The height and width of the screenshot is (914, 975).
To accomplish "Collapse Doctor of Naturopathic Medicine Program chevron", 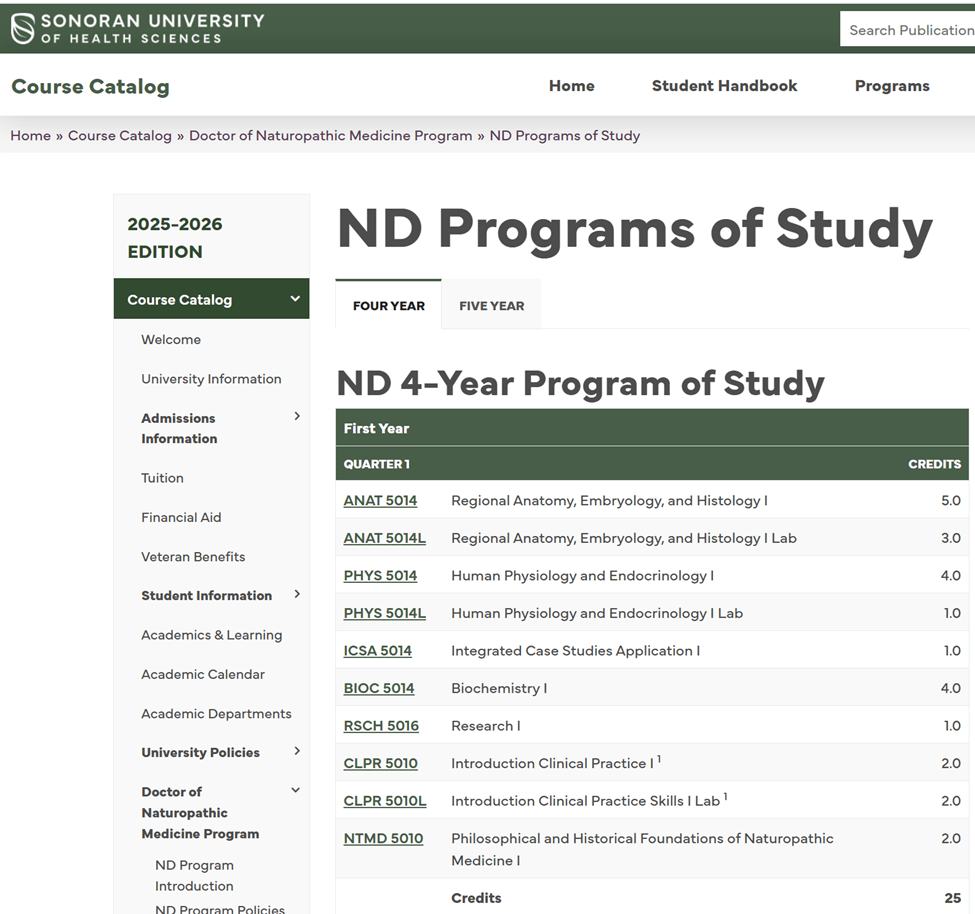I will point(296,790).
